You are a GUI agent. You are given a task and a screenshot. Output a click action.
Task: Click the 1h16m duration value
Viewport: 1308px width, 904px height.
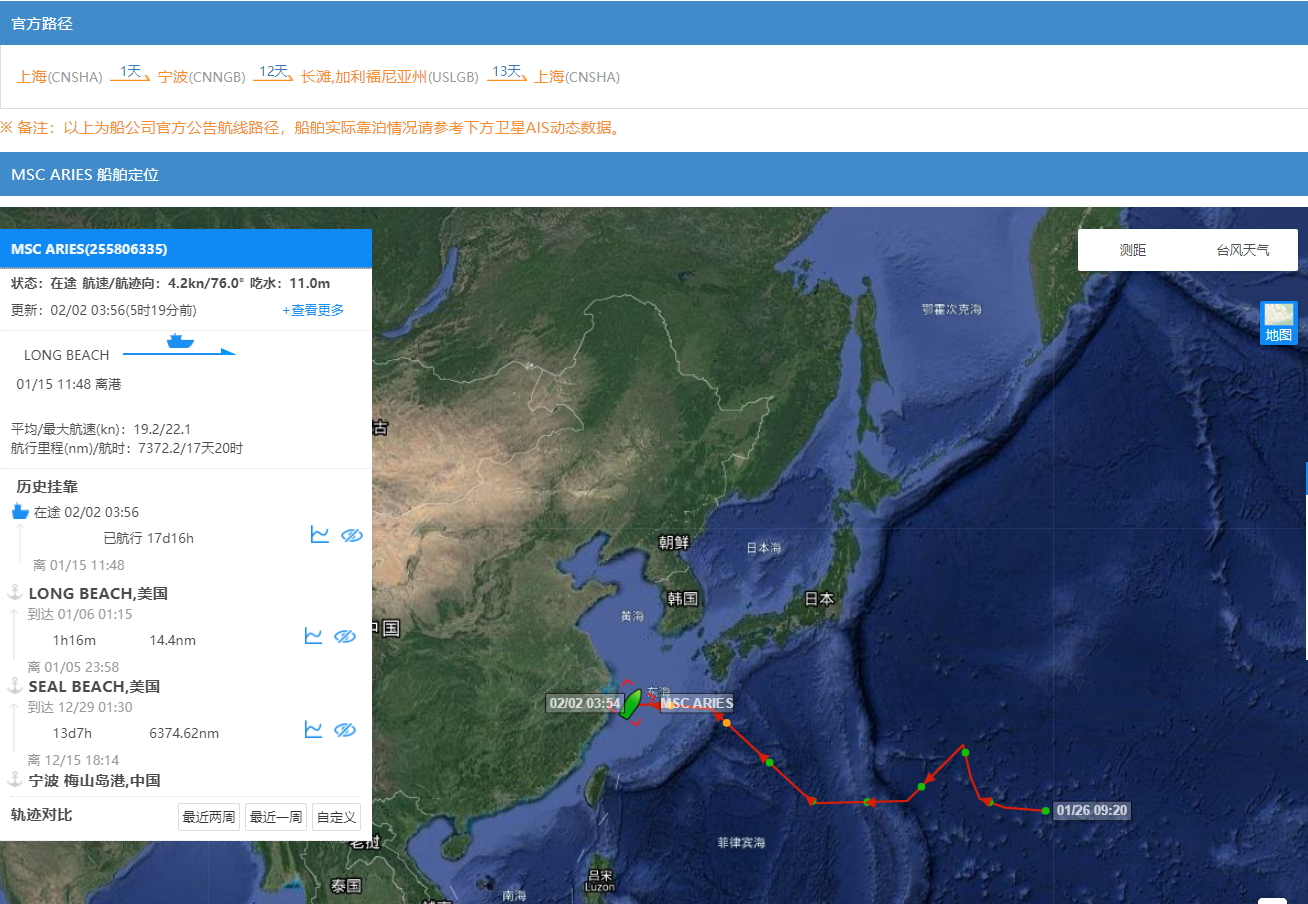(x=74, y=640)
